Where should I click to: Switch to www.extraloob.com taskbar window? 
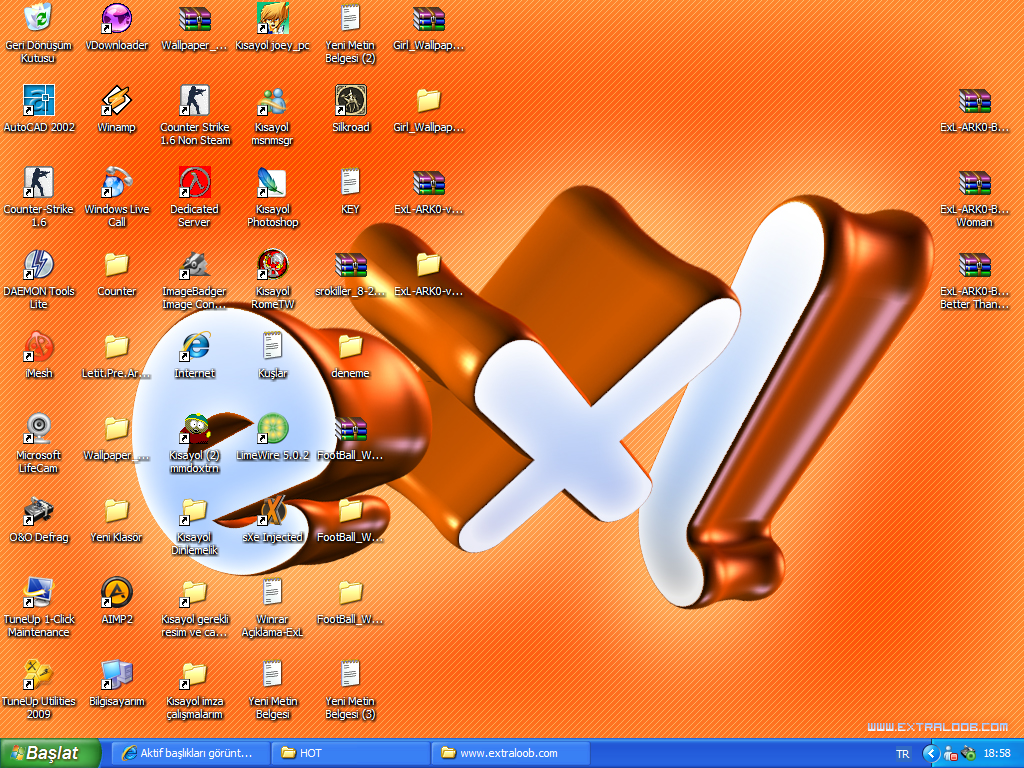pos(511,753)
